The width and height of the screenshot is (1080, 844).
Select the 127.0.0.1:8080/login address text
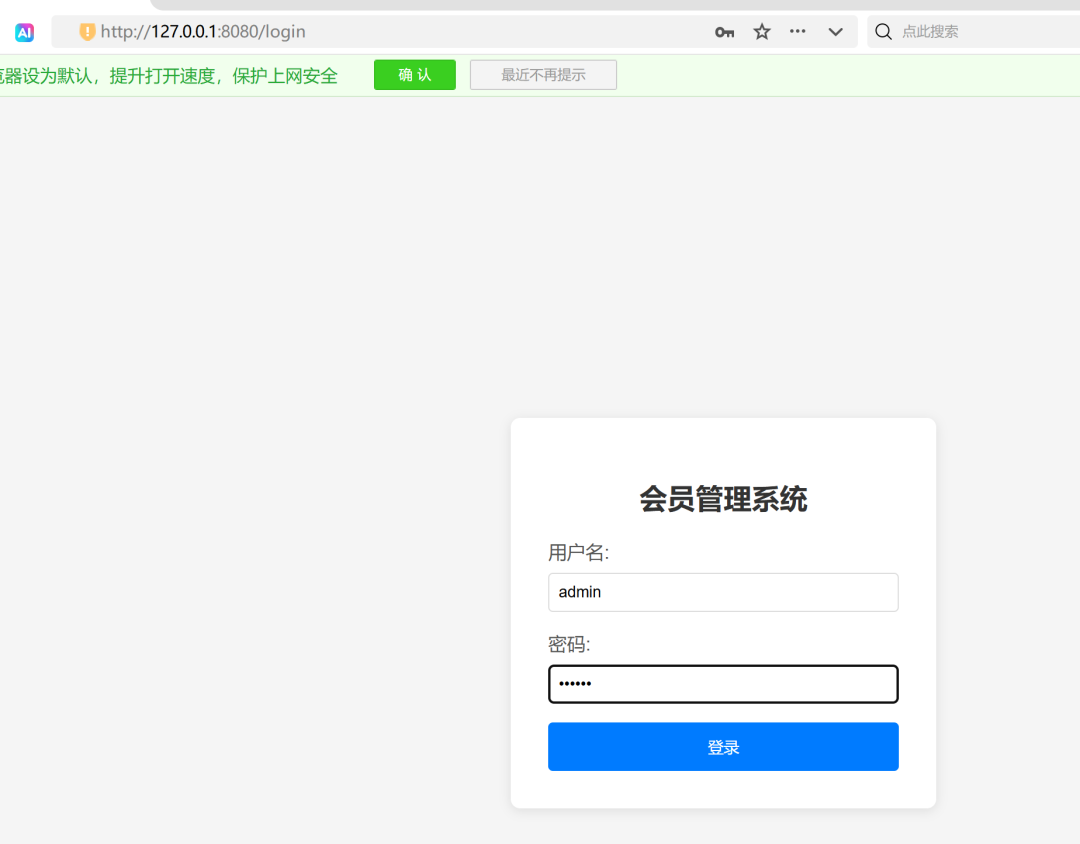point(203,32)
